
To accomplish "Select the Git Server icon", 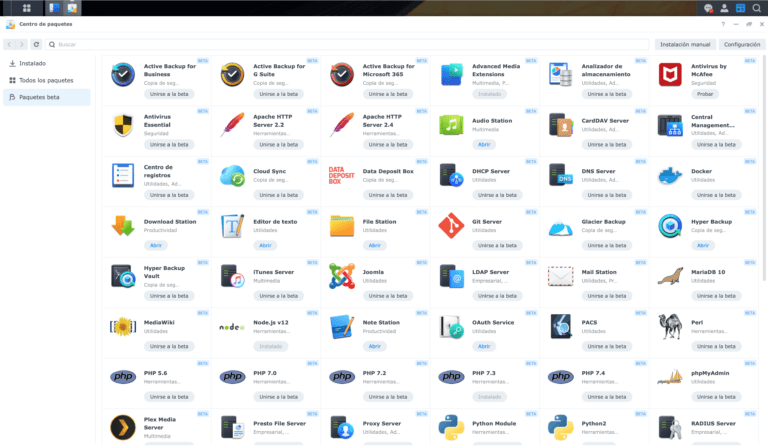I will pos(452,226).
